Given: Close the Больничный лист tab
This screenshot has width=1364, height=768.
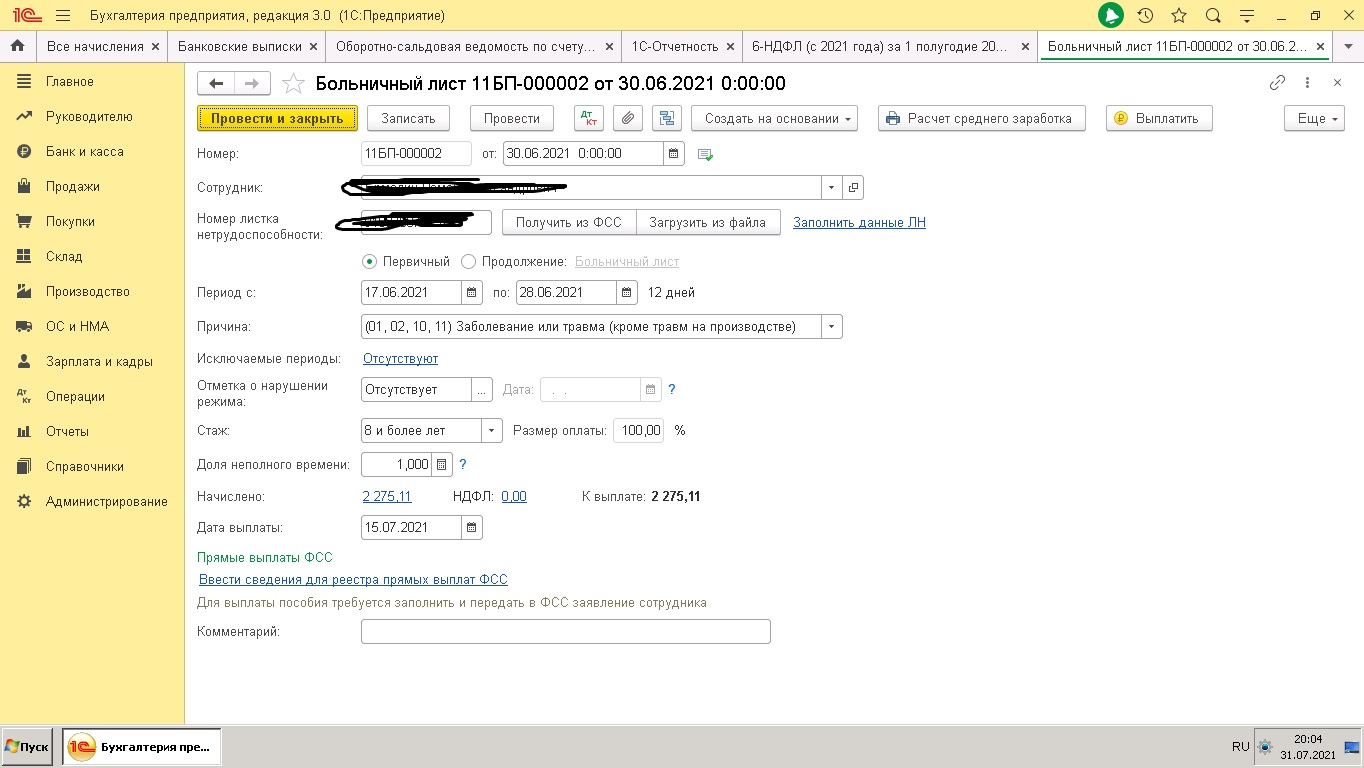Looking at the screenshot, I should pos(1321,46).
